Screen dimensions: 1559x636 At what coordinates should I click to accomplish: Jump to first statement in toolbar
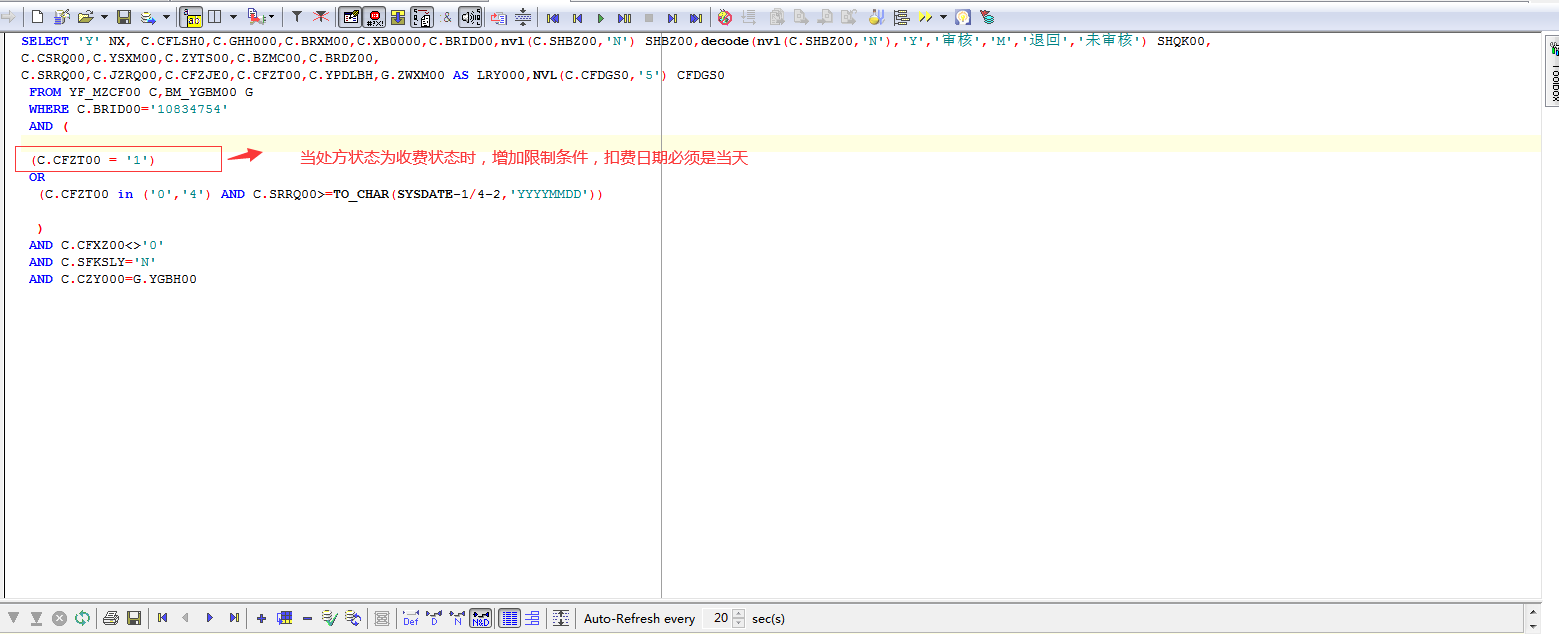[553, 17]
